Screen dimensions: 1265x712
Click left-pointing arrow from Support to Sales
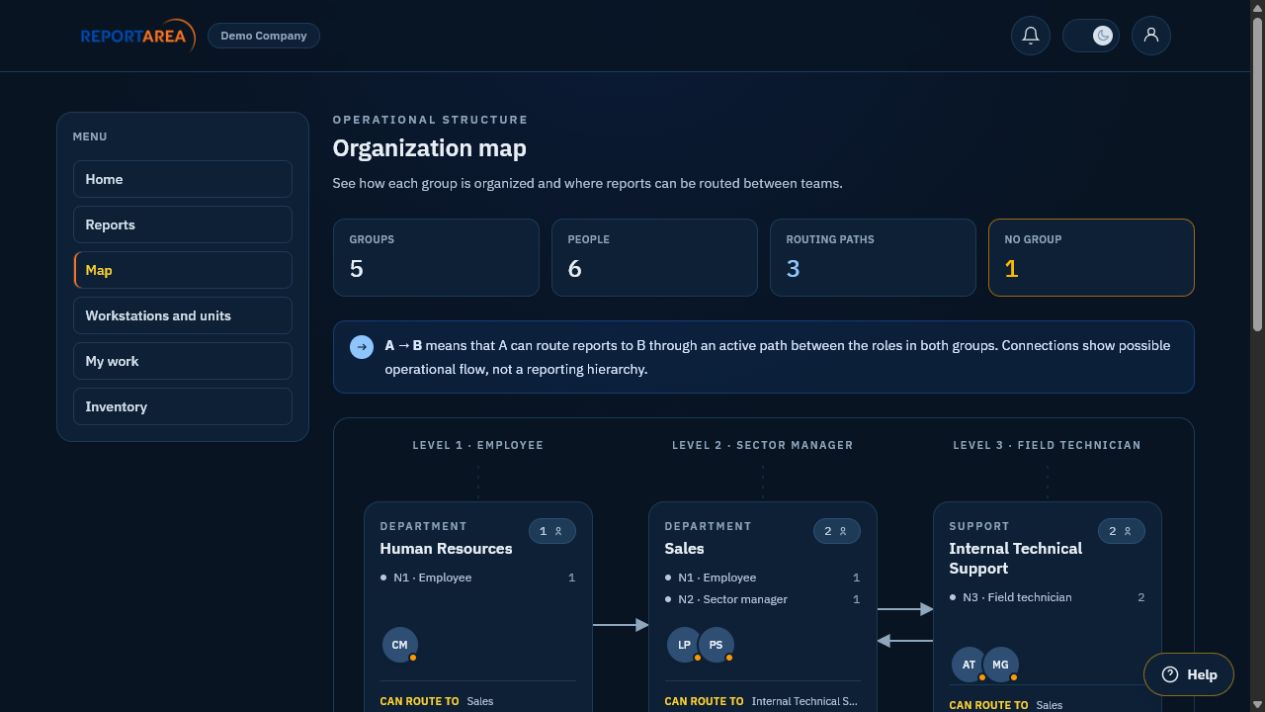[x=905, y=641]
